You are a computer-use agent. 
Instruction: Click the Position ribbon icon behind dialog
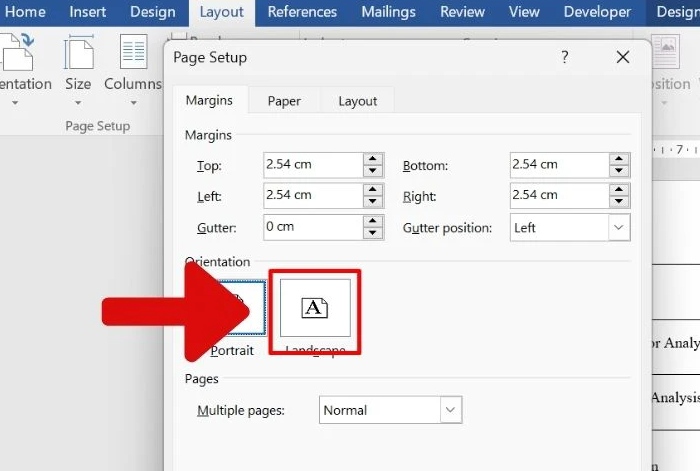[667, 54]
